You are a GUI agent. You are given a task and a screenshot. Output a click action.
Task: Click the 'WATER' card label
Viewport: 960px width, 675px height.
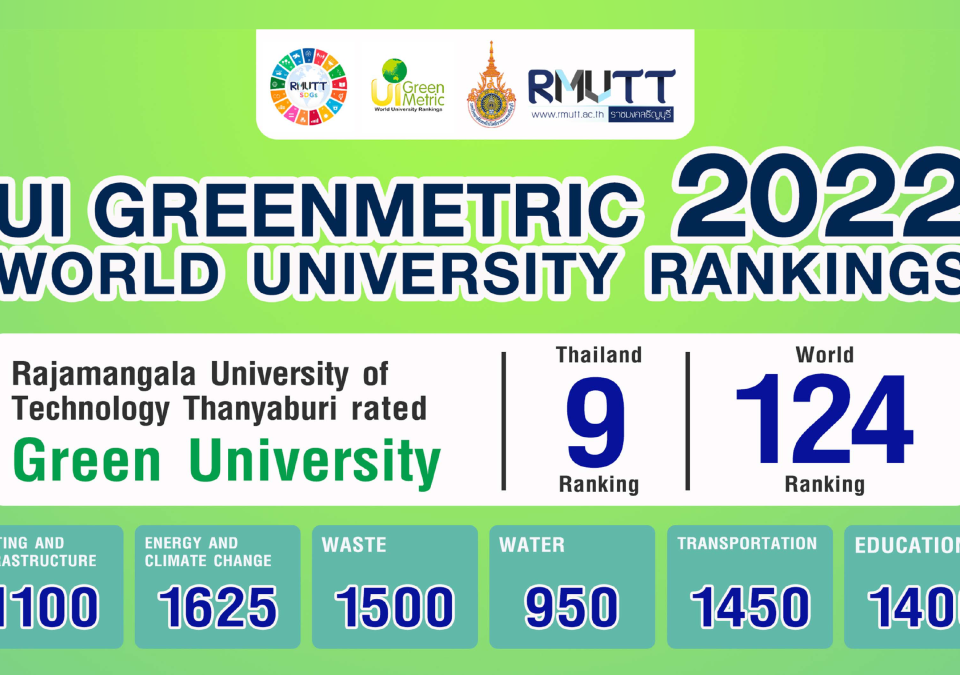point(531,545)
